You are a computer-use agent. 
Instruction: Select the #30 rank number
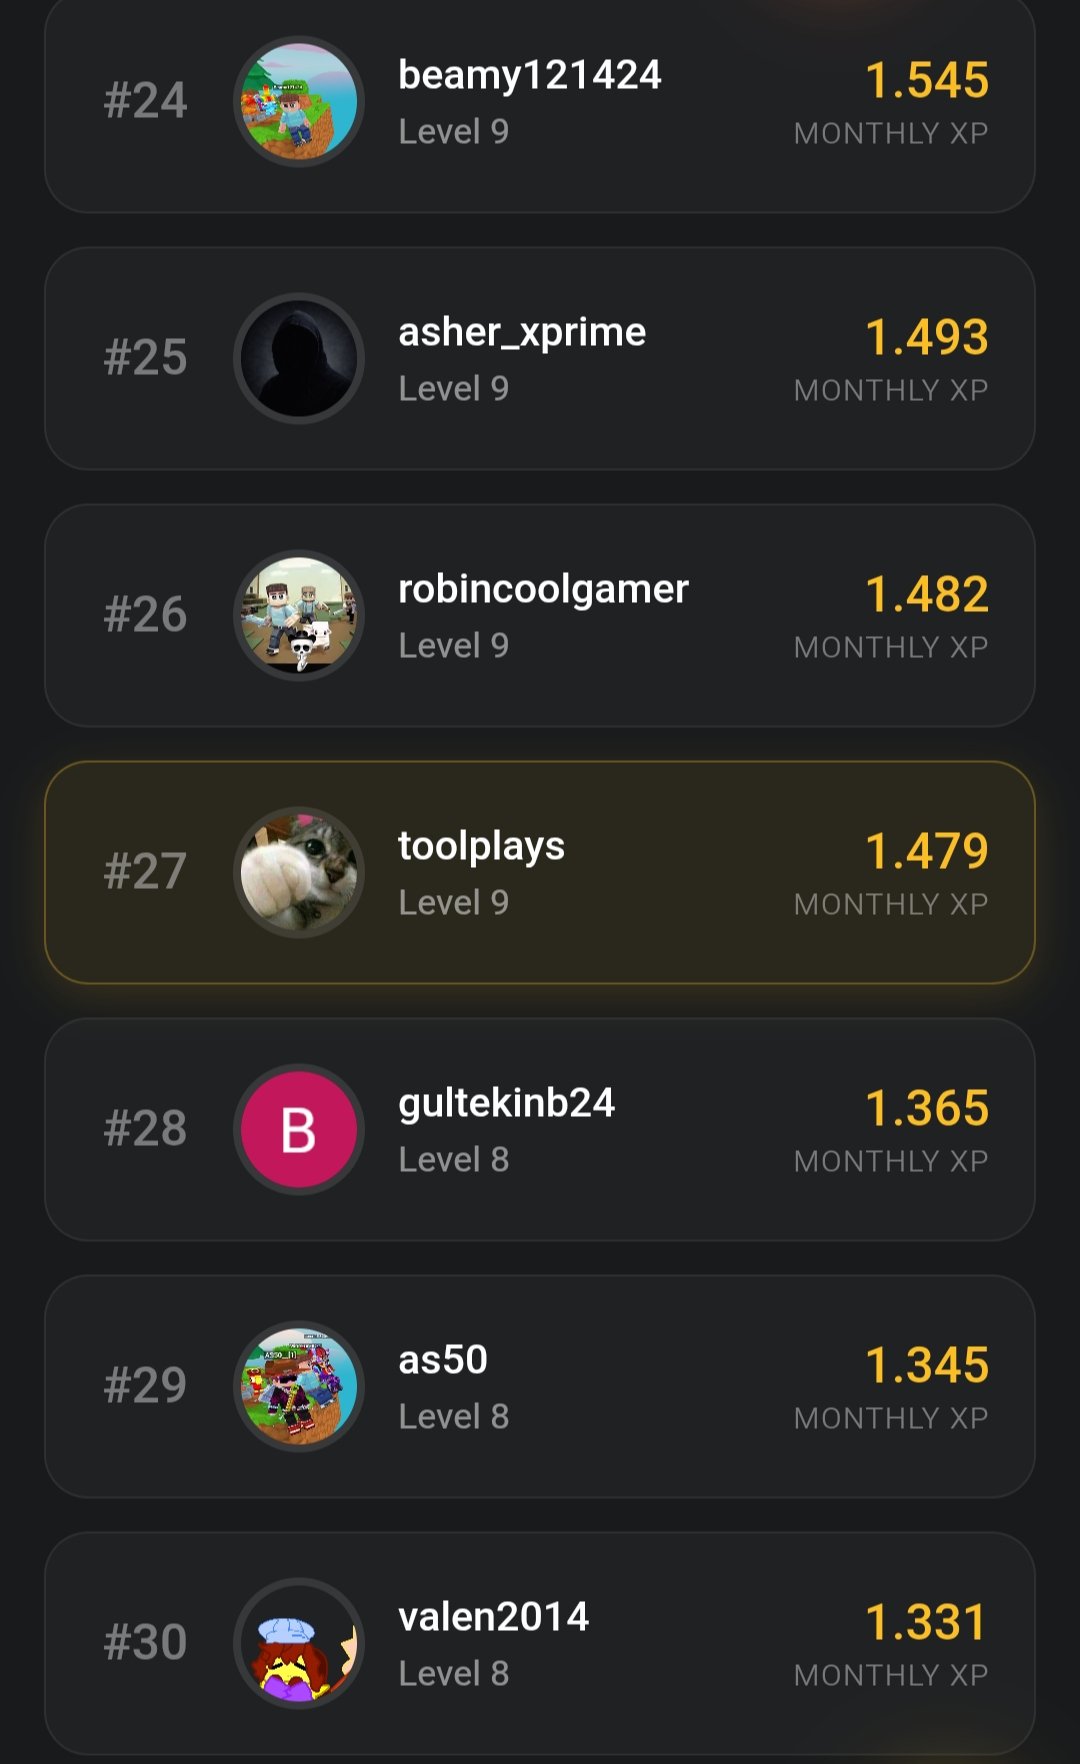pos(145,1643)
